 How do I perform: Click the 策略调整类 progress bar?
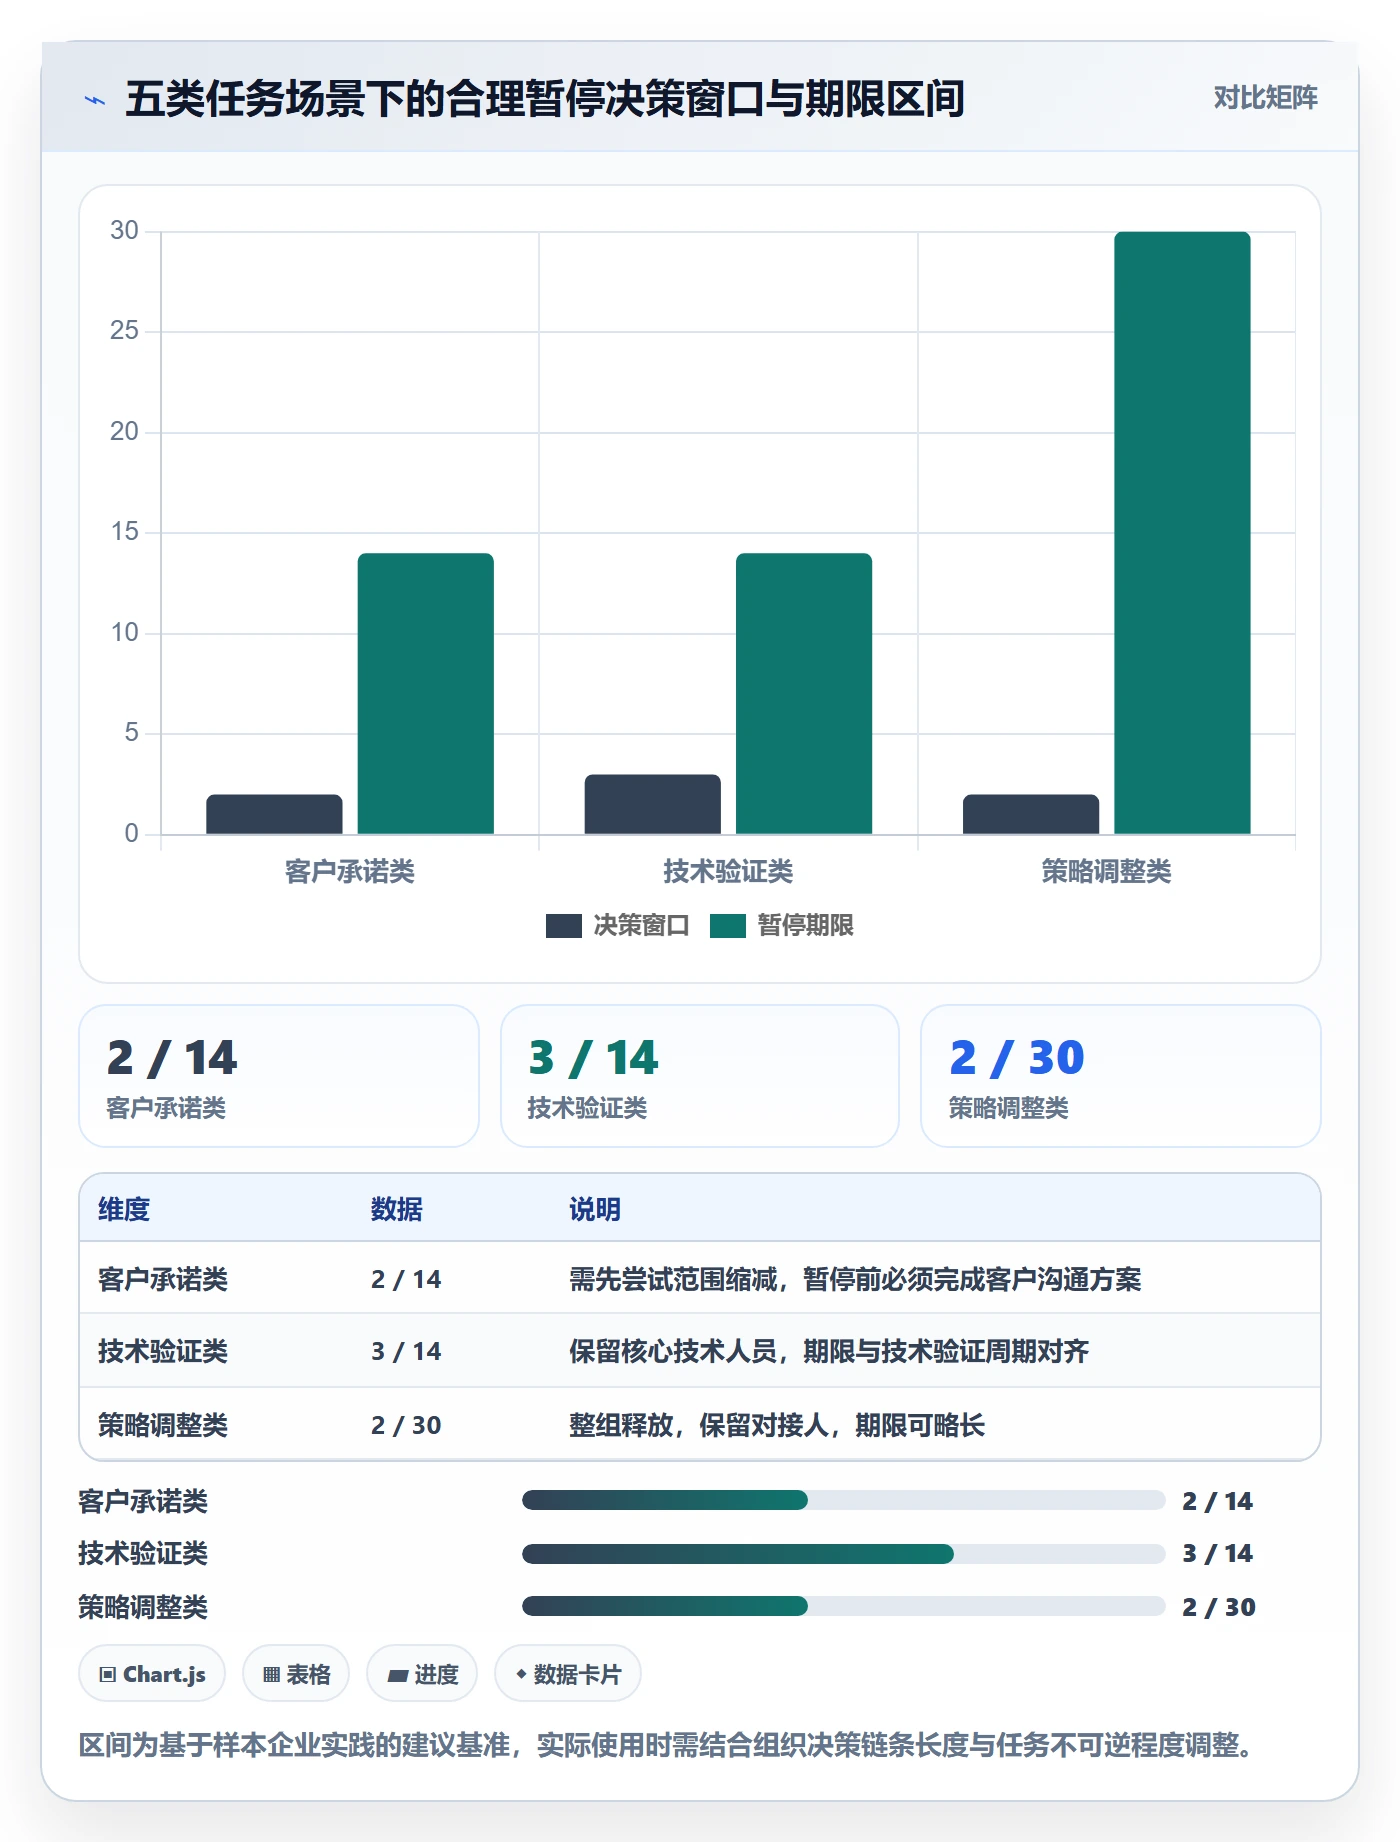point(843,1606)
